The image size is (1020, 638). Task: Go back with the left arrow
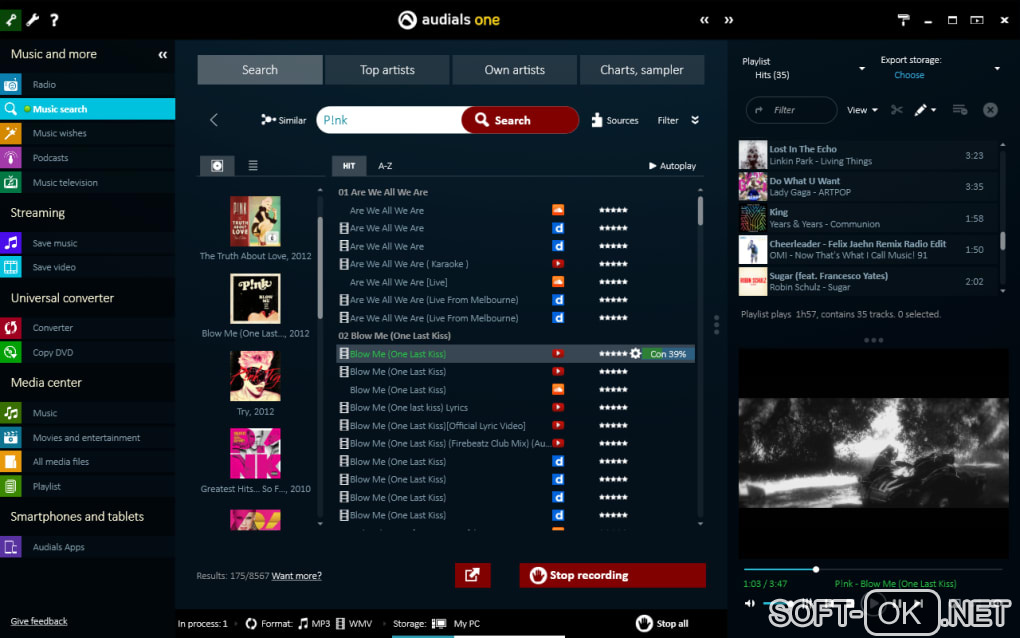214,120
